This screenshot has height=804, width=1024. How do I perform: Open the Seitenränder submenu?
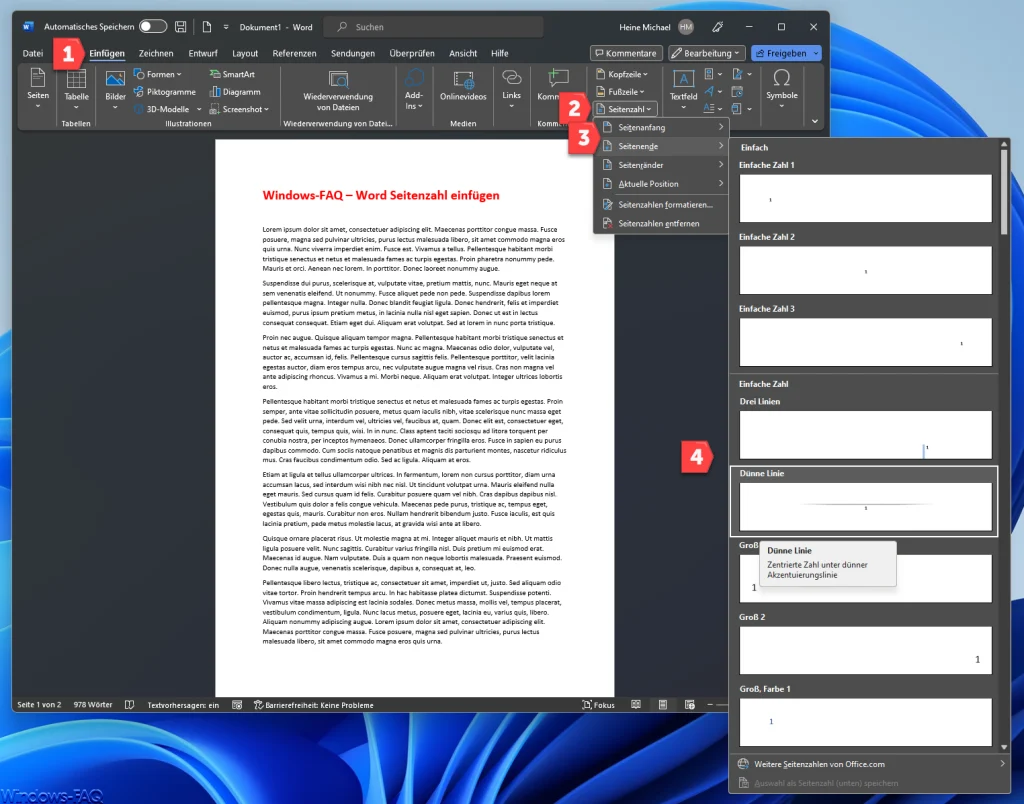[x=663, y=165]
